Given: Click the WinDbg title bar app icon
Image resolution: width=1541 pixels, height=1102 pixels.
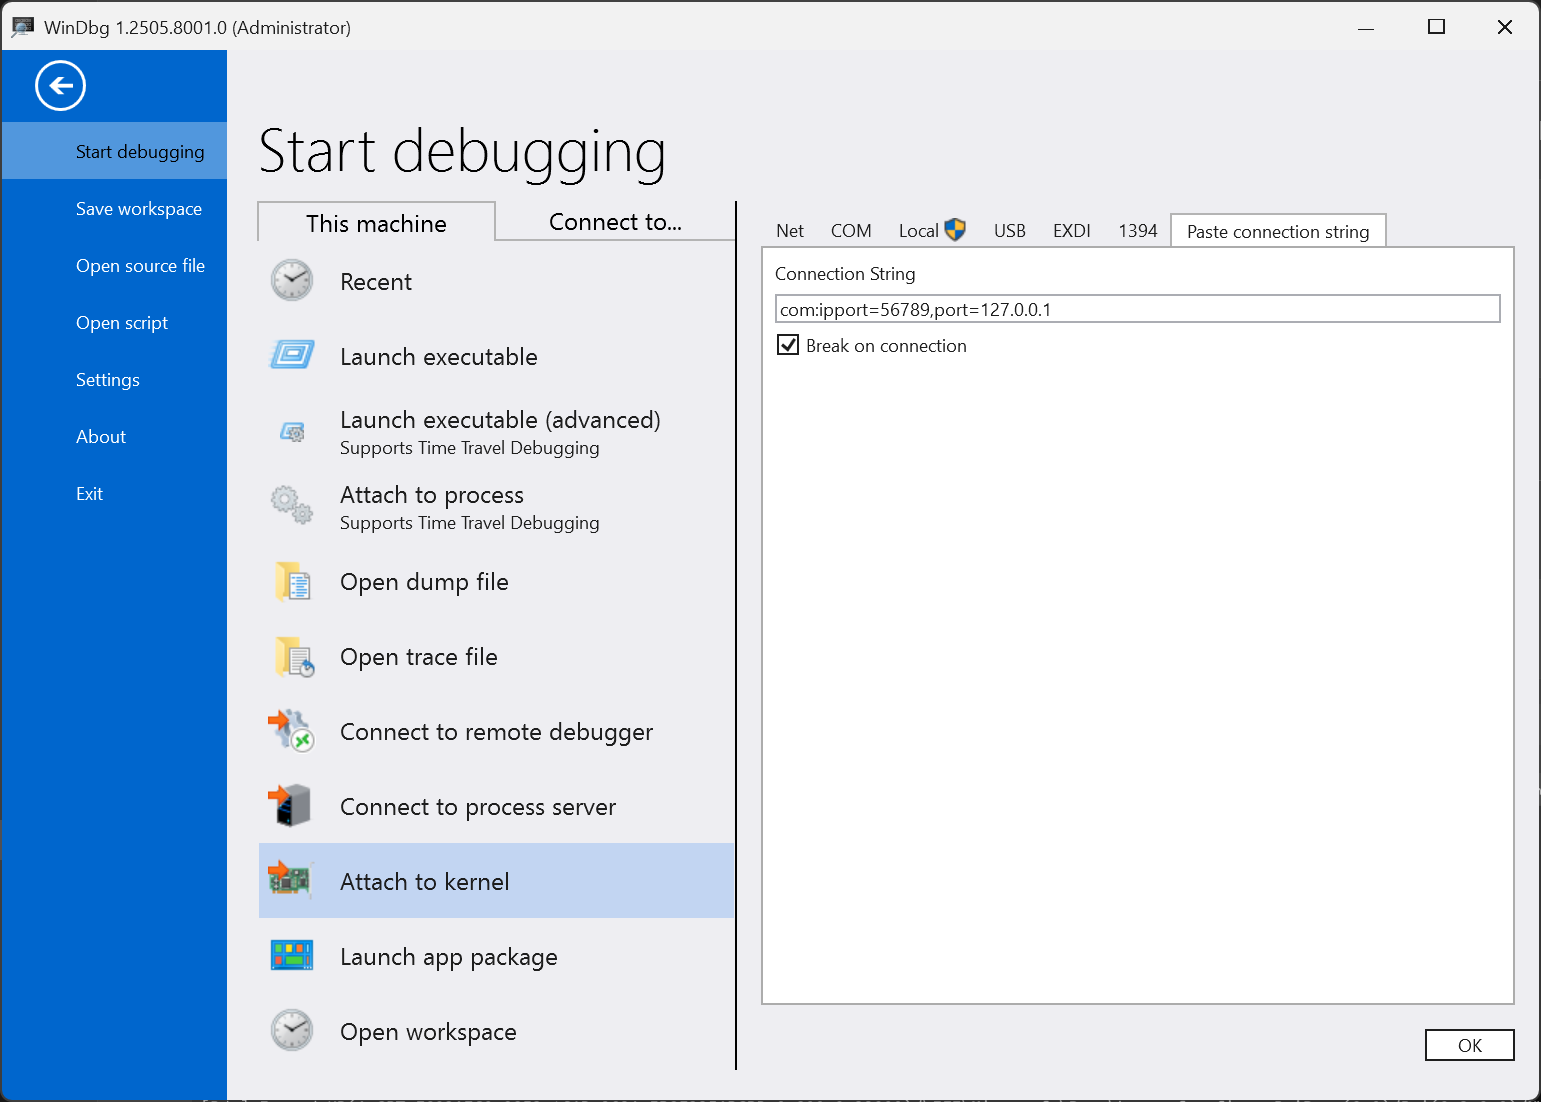Looking at the screenshot, I should [x=22, y=27].
